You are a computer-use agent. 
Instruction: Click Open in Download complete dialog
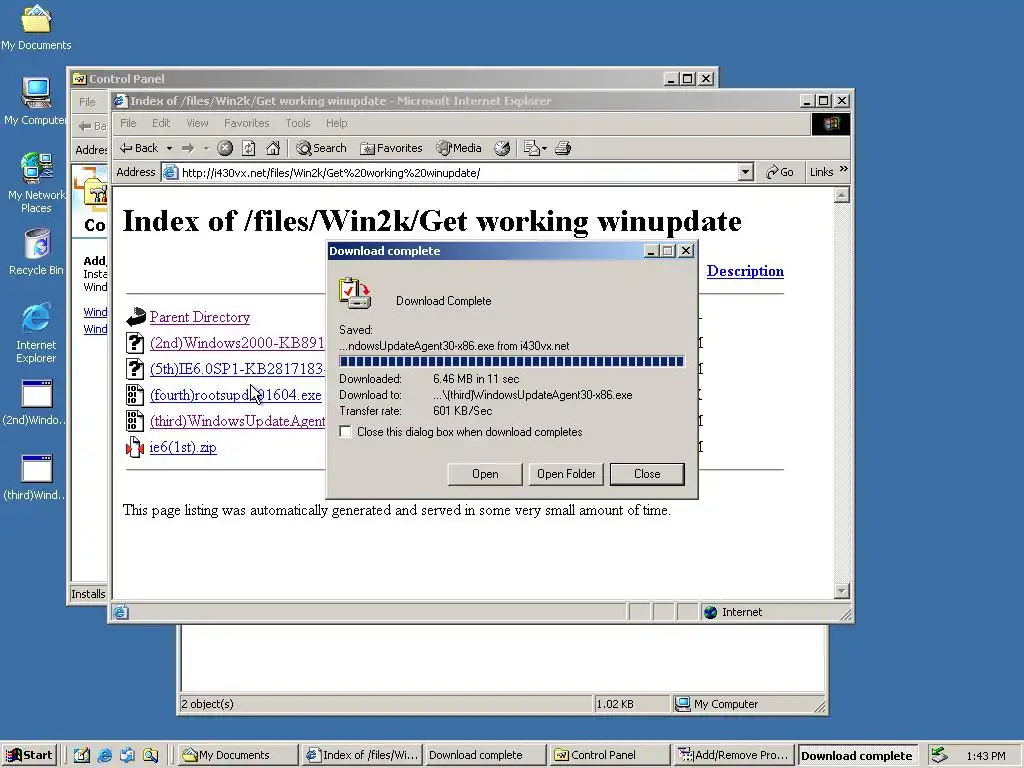pos(485,474)
